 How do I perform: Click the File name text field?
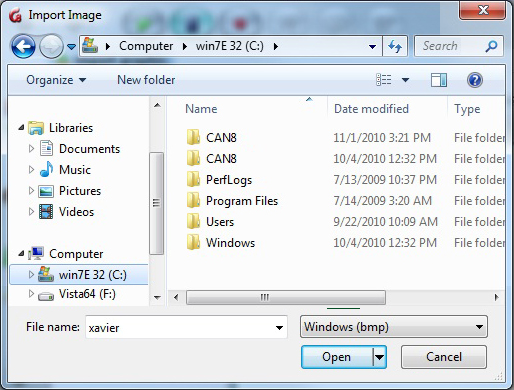point(180,328)
